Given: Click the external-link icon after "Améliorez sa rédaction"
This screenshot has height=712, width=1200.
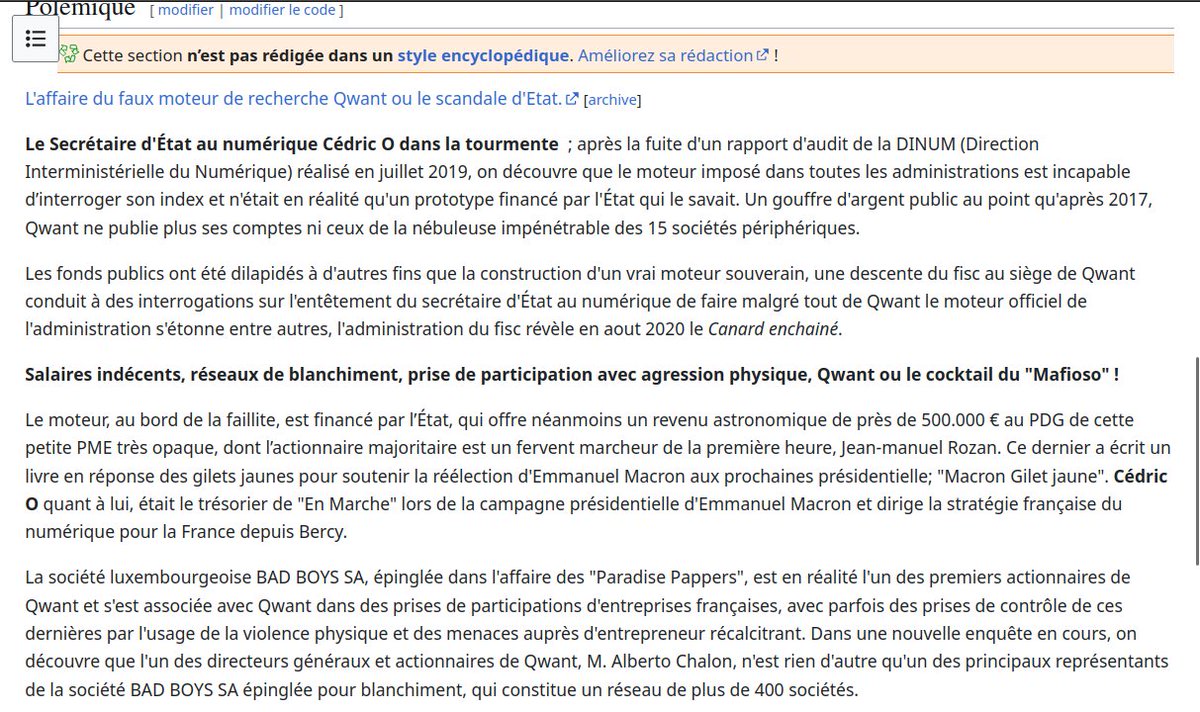Looking at the screenshot, I should click(x=763, y=55).
